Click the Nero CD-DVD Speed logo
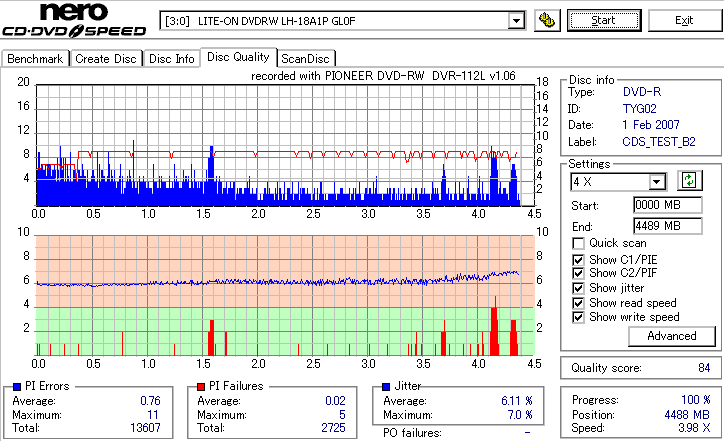Viewport: 724px width, 441px height. click(74, 19)
